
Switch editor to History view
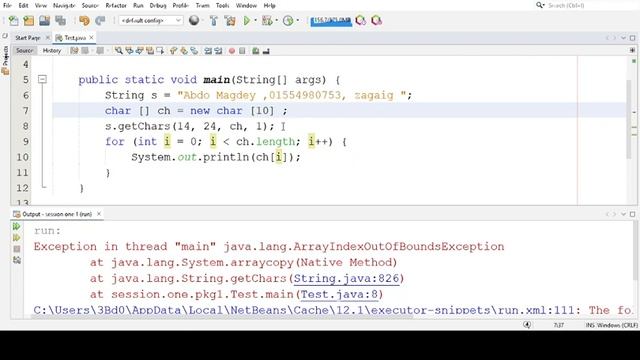(52, 51)
